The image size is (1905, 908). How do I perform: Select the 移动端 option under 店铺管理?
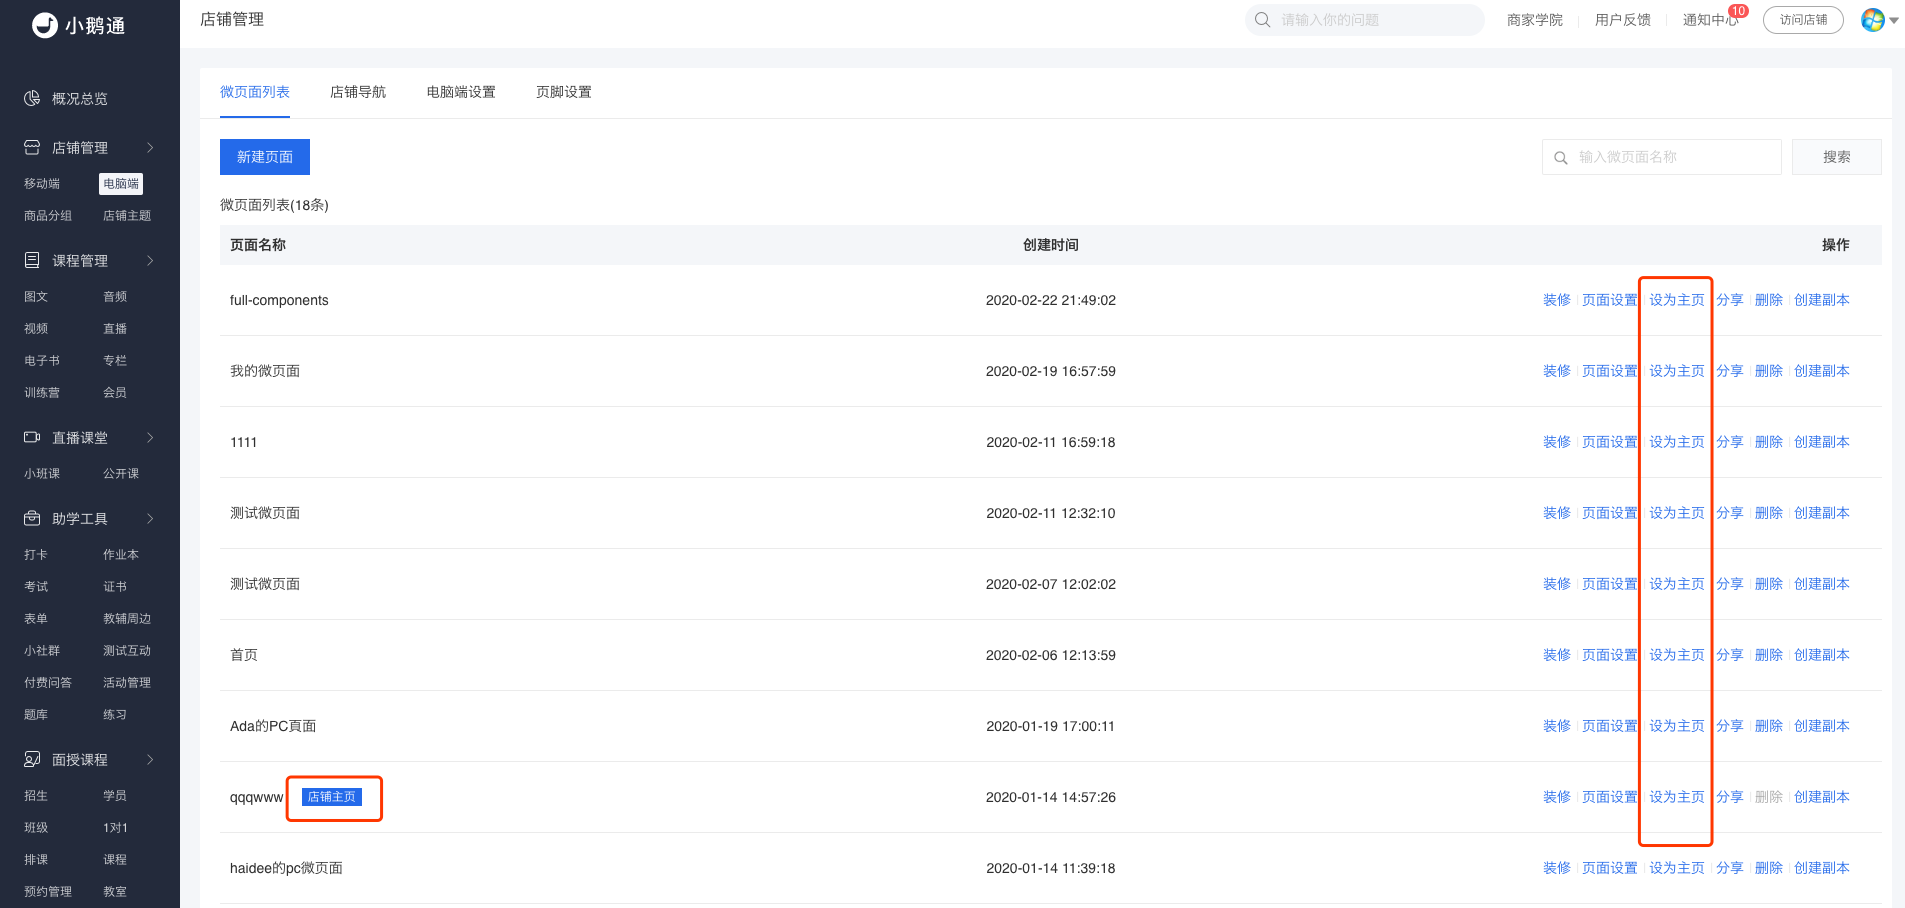click(x=42, y=184)
